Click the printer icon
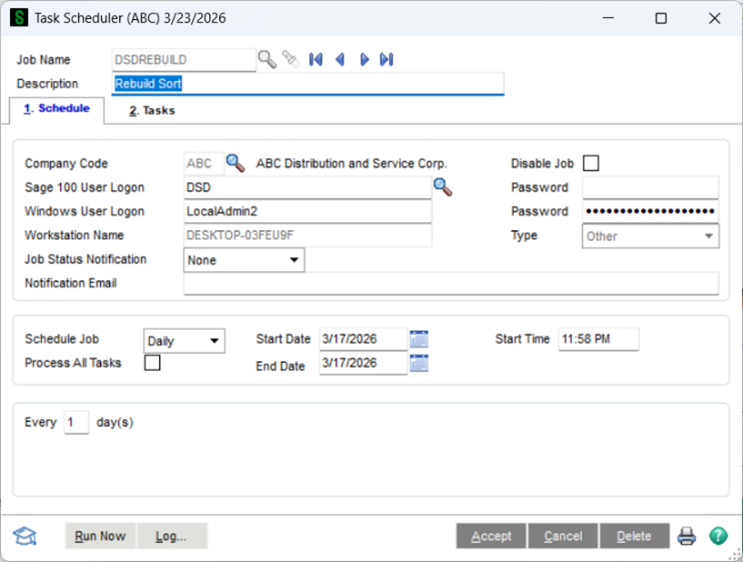 coord(687,536)
